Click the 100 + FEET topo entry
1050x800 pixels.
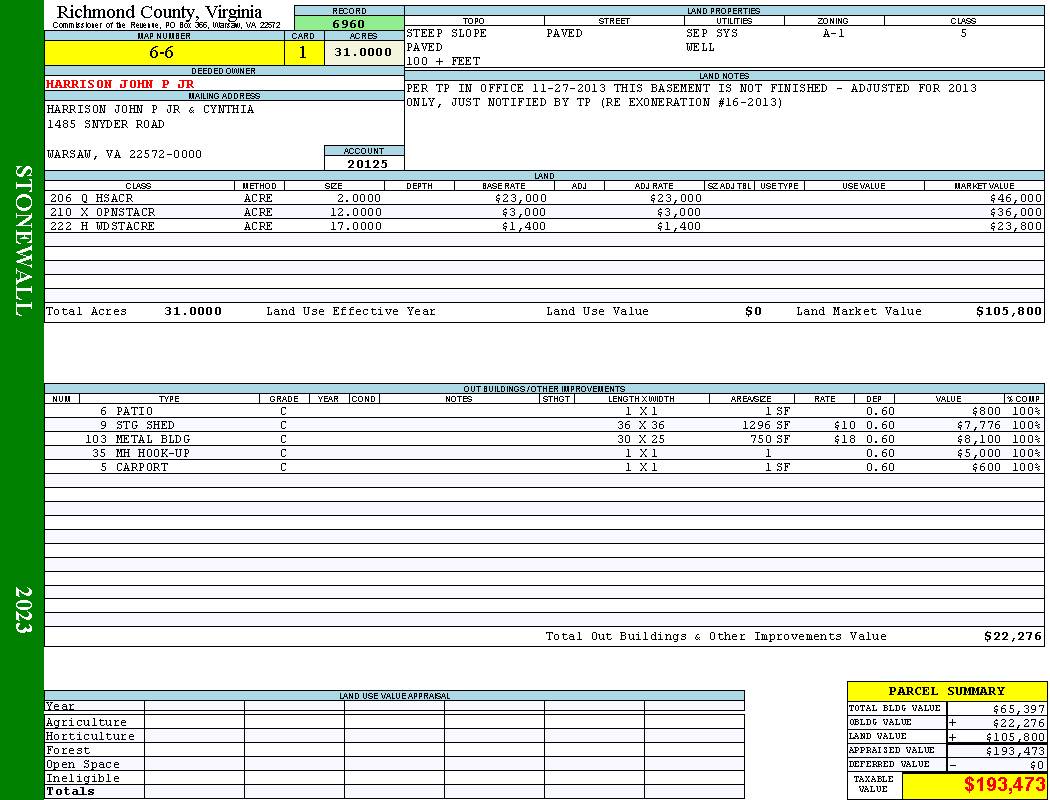443,62
